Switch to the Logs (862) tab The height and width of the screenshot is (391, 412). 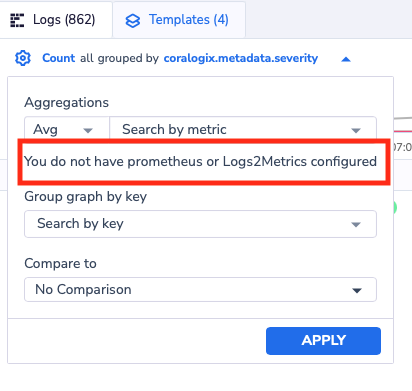click(56, 20)
